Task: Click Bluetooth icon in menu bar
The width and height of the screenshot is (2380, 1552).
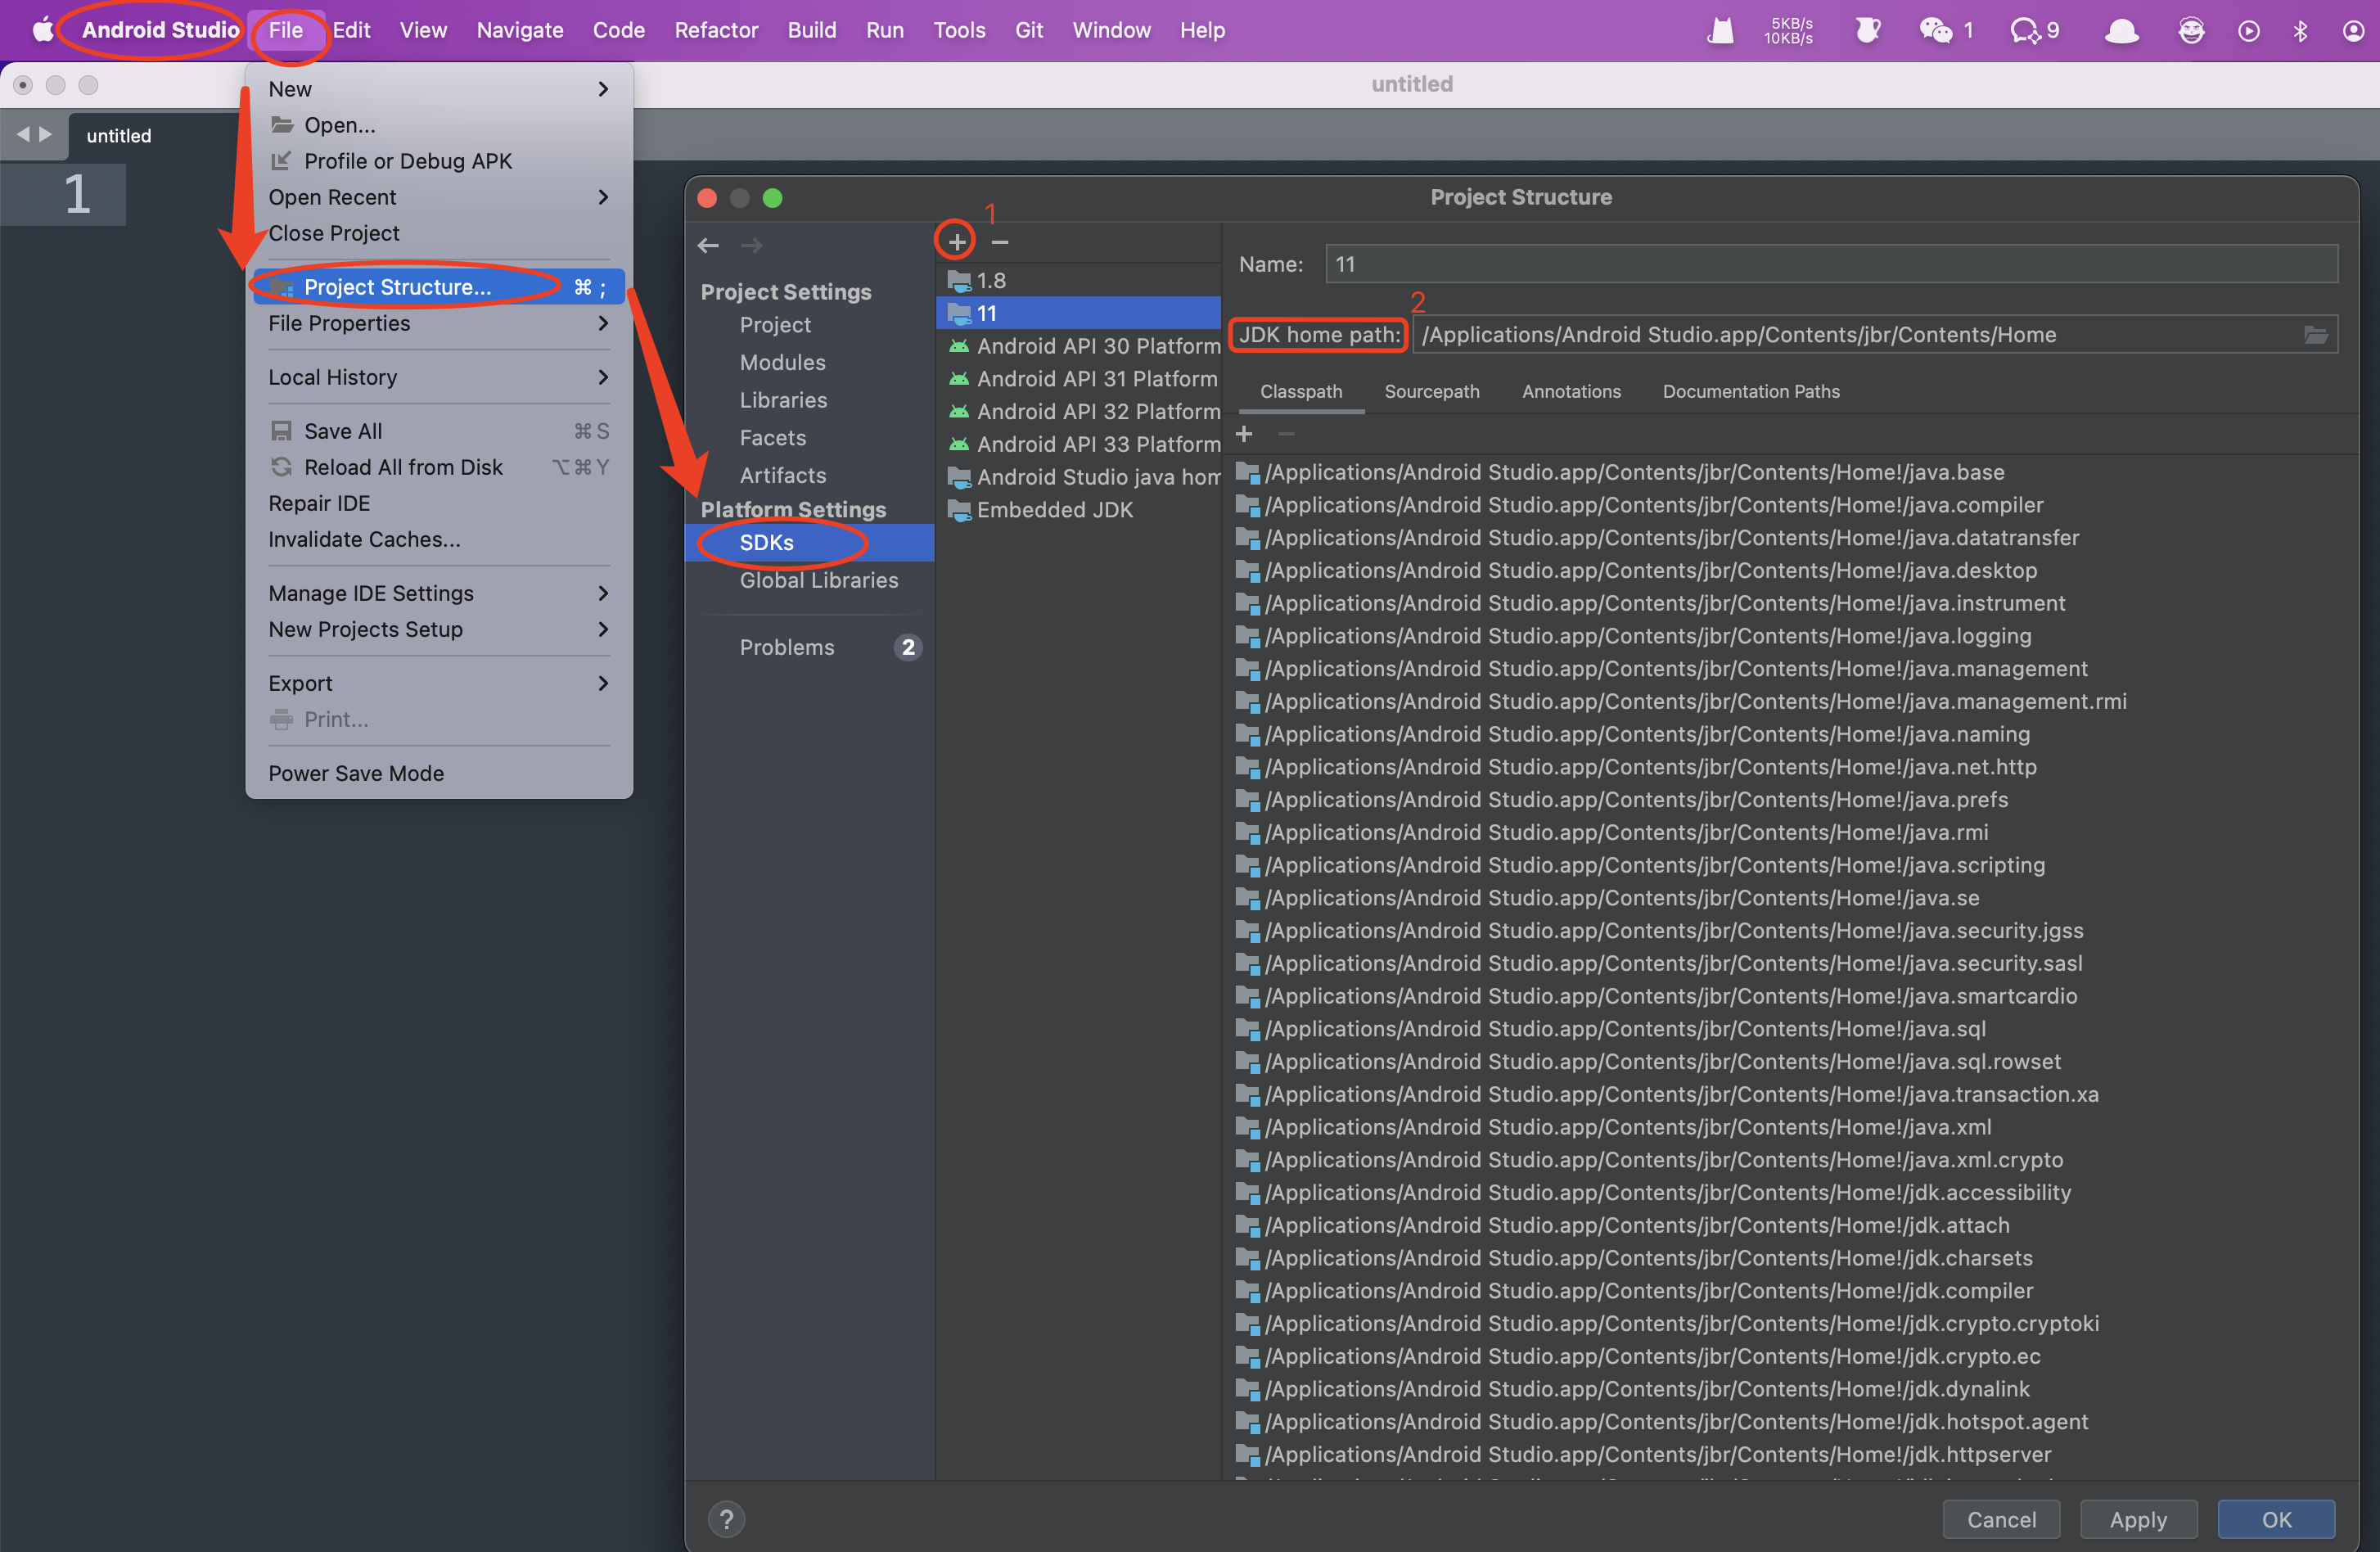Action: pyautogui.click(x=2300, y=31)
